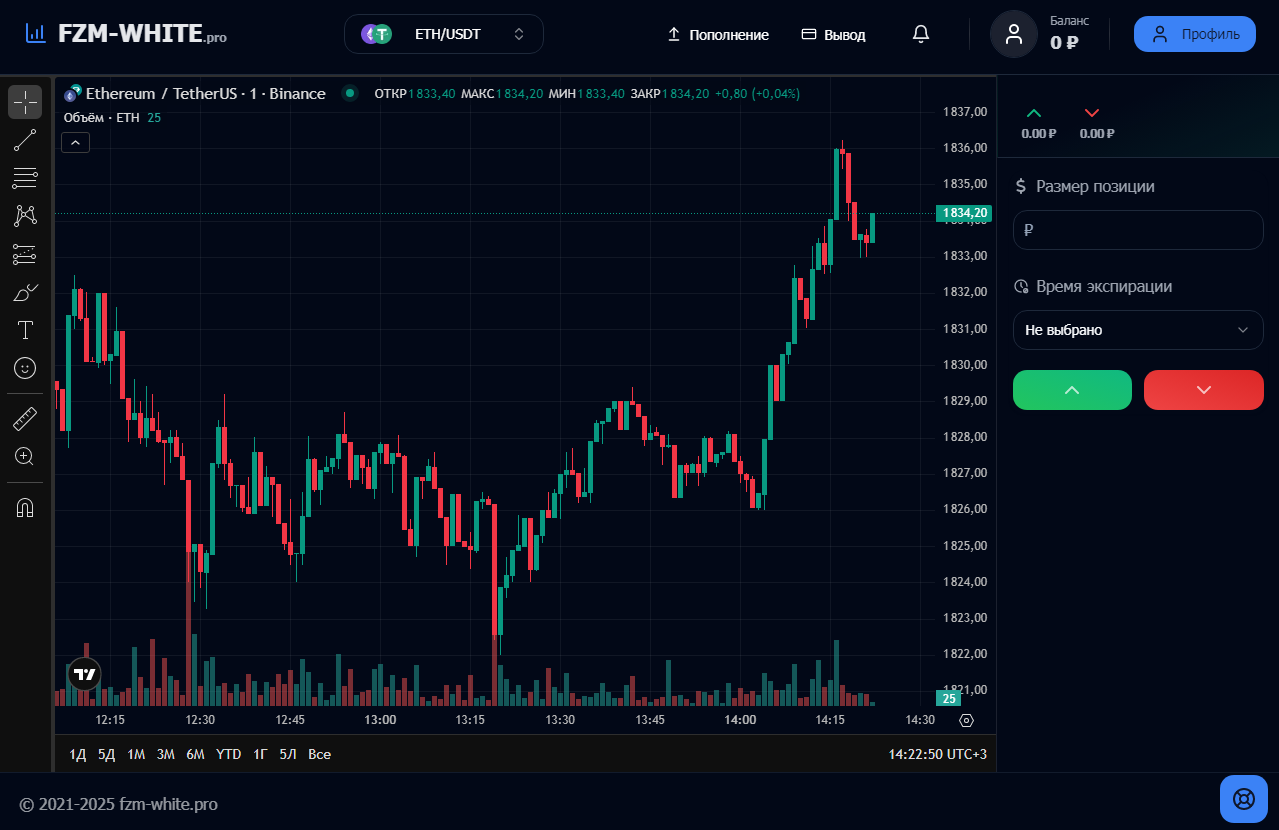
Task: Open the forecasting and measurement tools
Action: 25,254
